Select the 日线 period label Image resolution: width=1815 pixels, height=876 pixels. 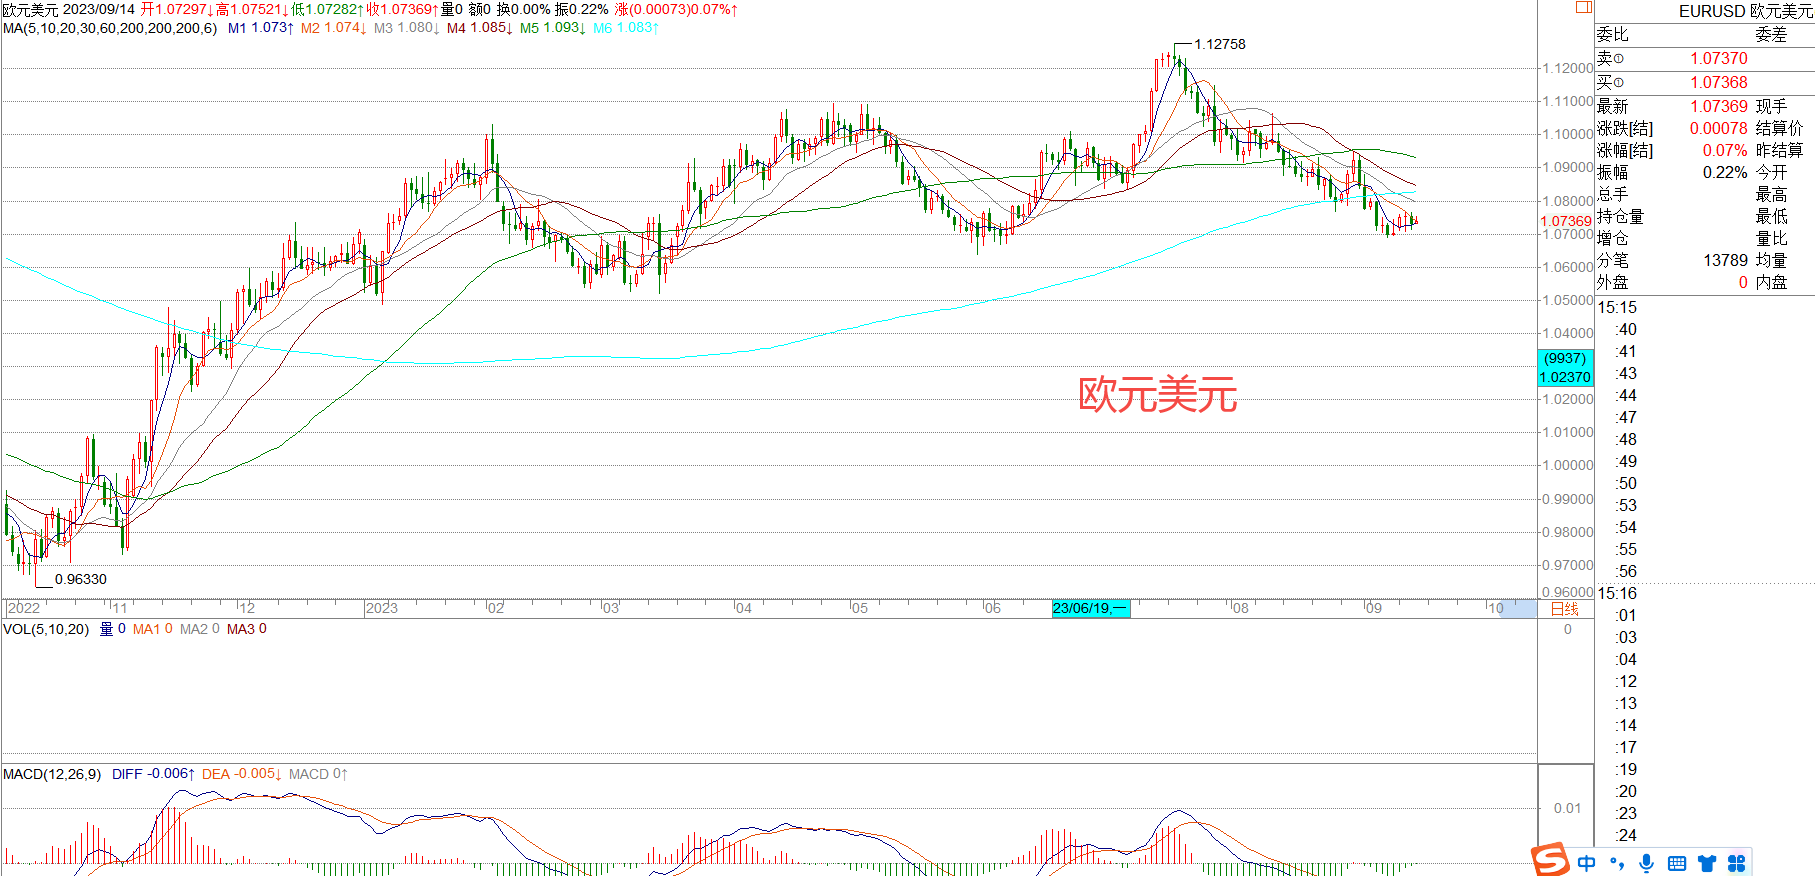click(1564, 609)
